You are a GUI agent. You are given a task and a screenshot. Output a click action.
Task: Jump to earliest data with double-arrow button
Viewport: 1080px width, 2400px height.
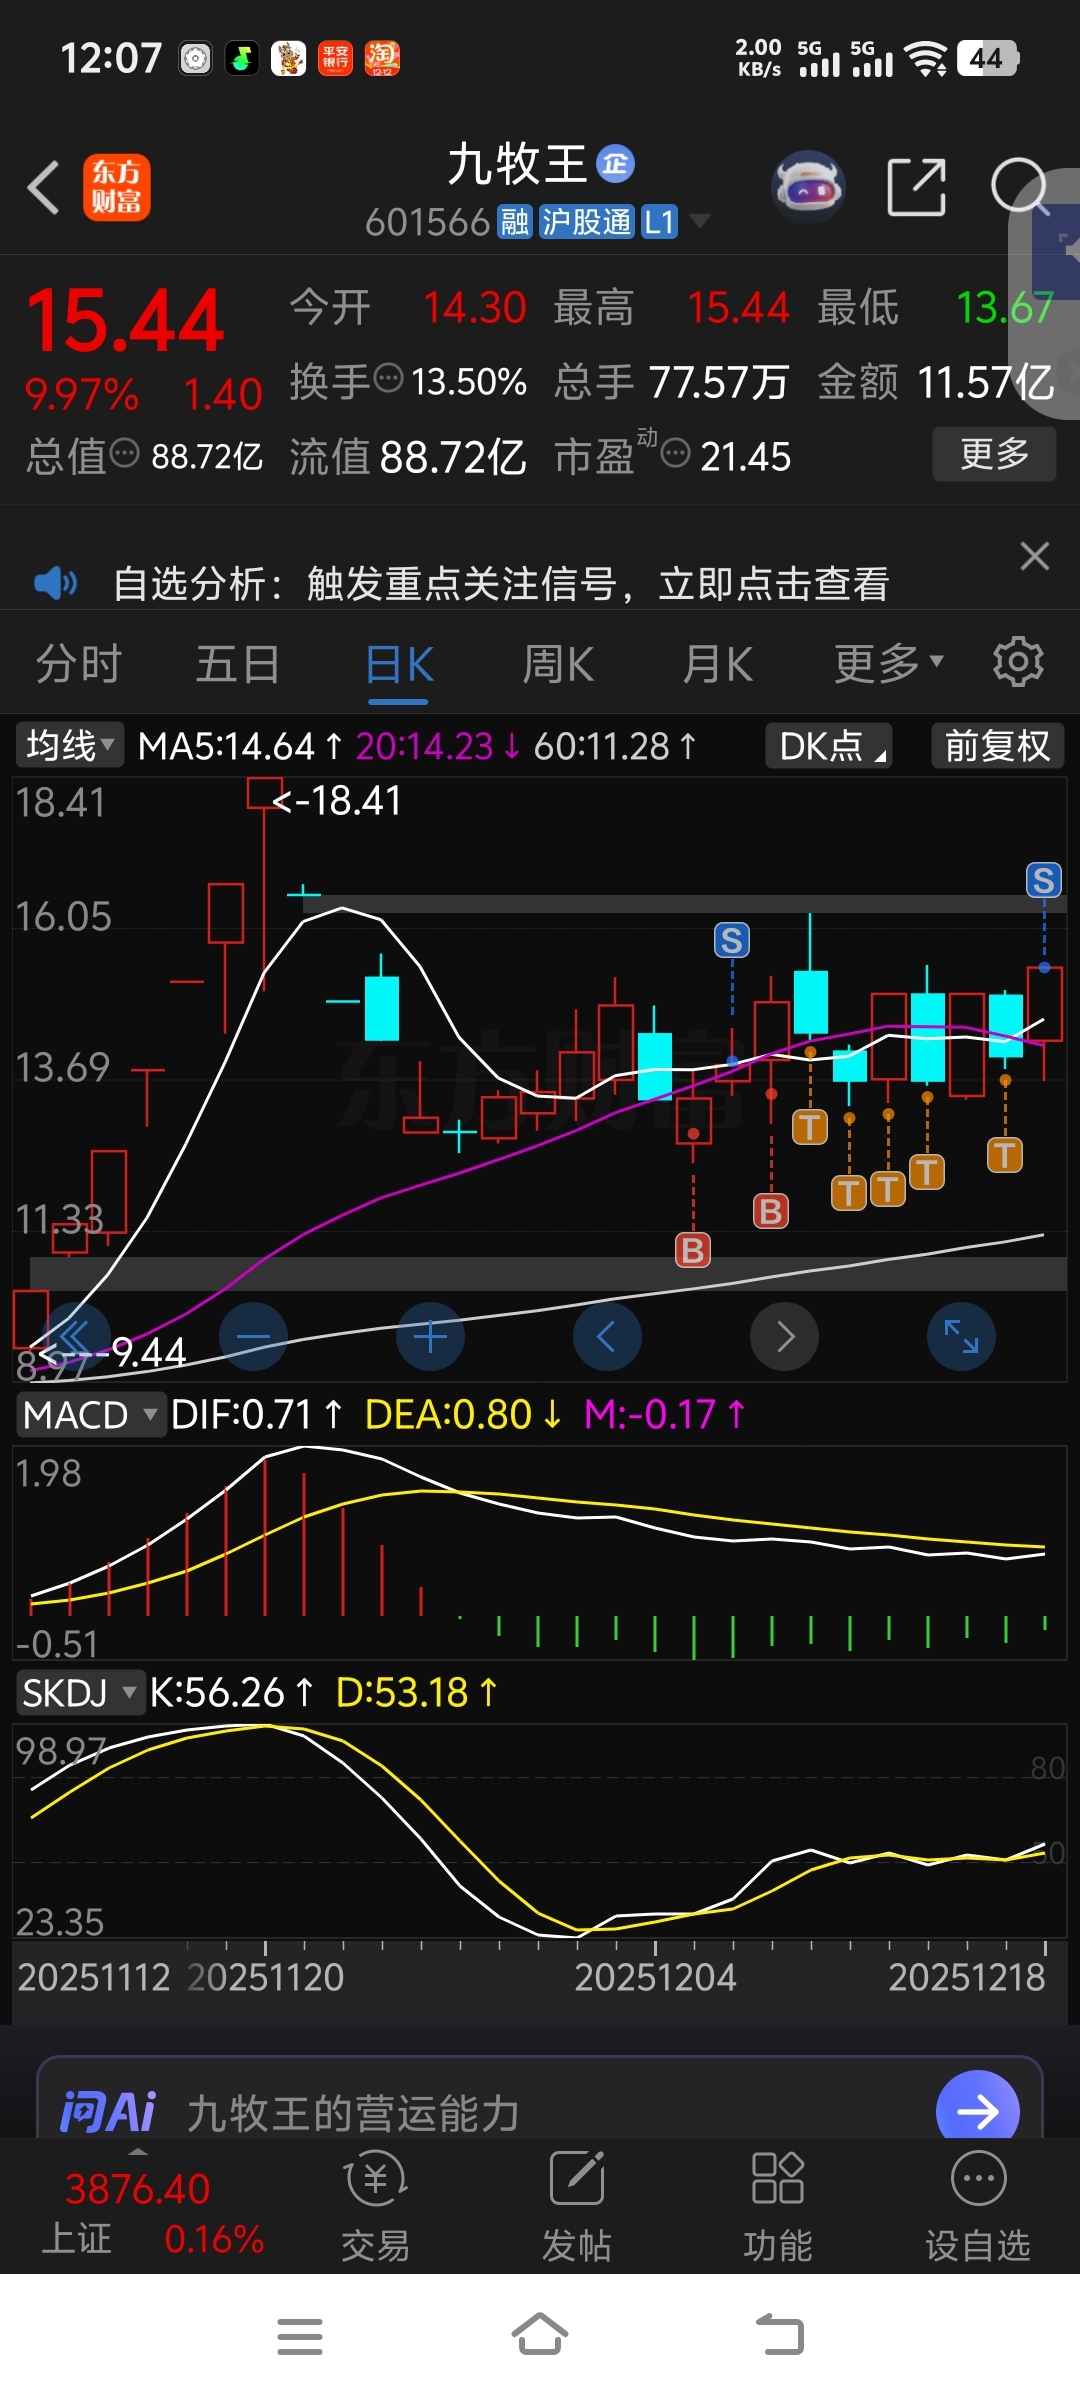(76, 1336)
